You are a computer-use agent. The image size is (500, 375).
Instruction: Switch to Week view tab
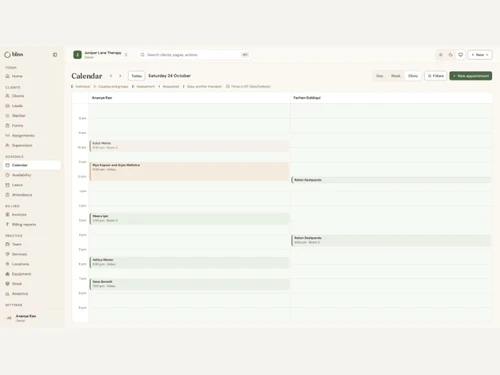tap(396, 76)
